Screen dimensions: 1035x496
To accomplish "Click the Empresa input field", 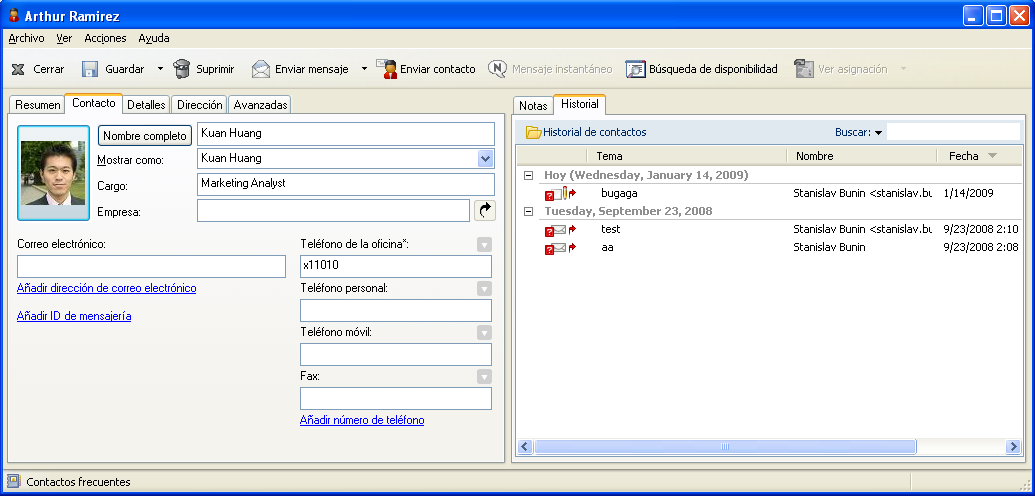I will click(333, 211).
